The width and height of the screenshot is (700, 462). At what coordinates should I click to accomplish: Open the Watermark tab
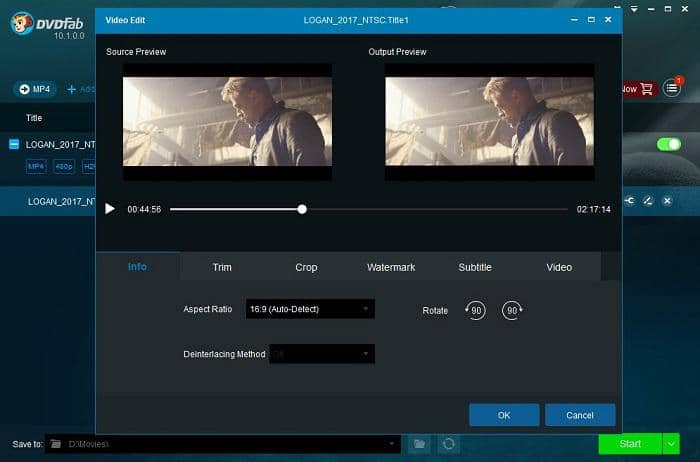point(391,267)
